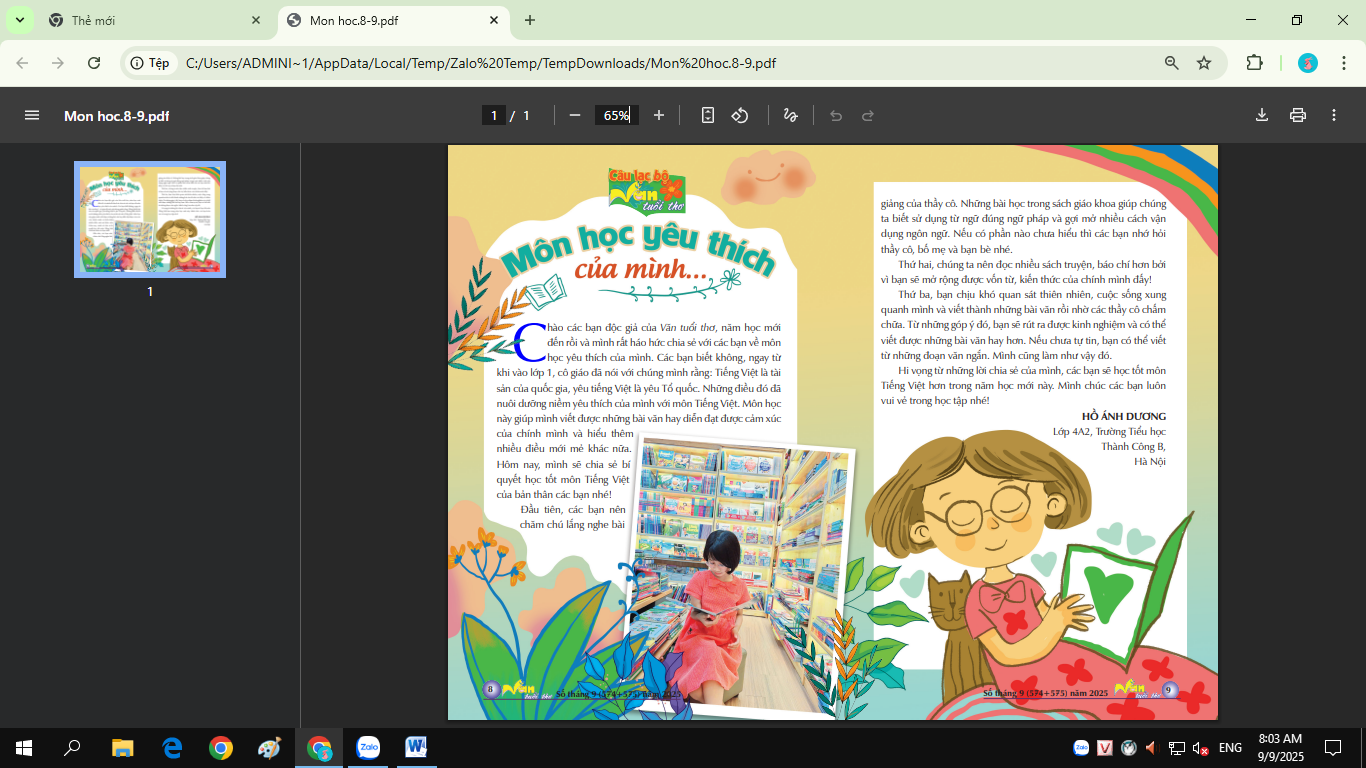Rotate the PDF counterclockwise

(x=740, y=115)
